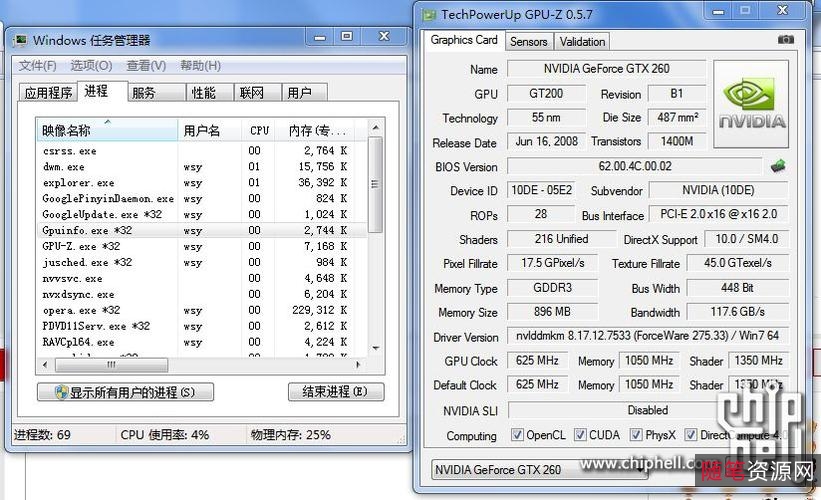
Task: Open the NVIDIA GeForce GTX 260 dropdown
Action: 539,470
